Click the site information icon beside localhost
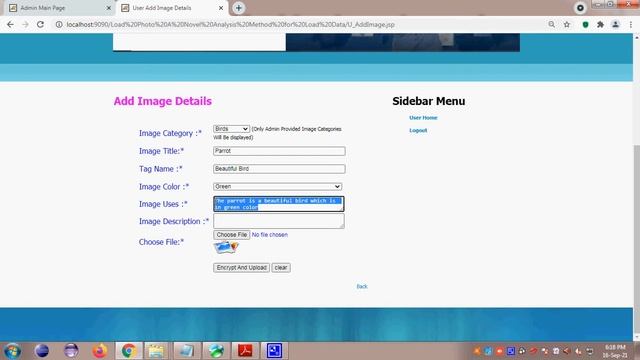Image resolution: width=640 pixels, height=360 pixels. (59, 24)
